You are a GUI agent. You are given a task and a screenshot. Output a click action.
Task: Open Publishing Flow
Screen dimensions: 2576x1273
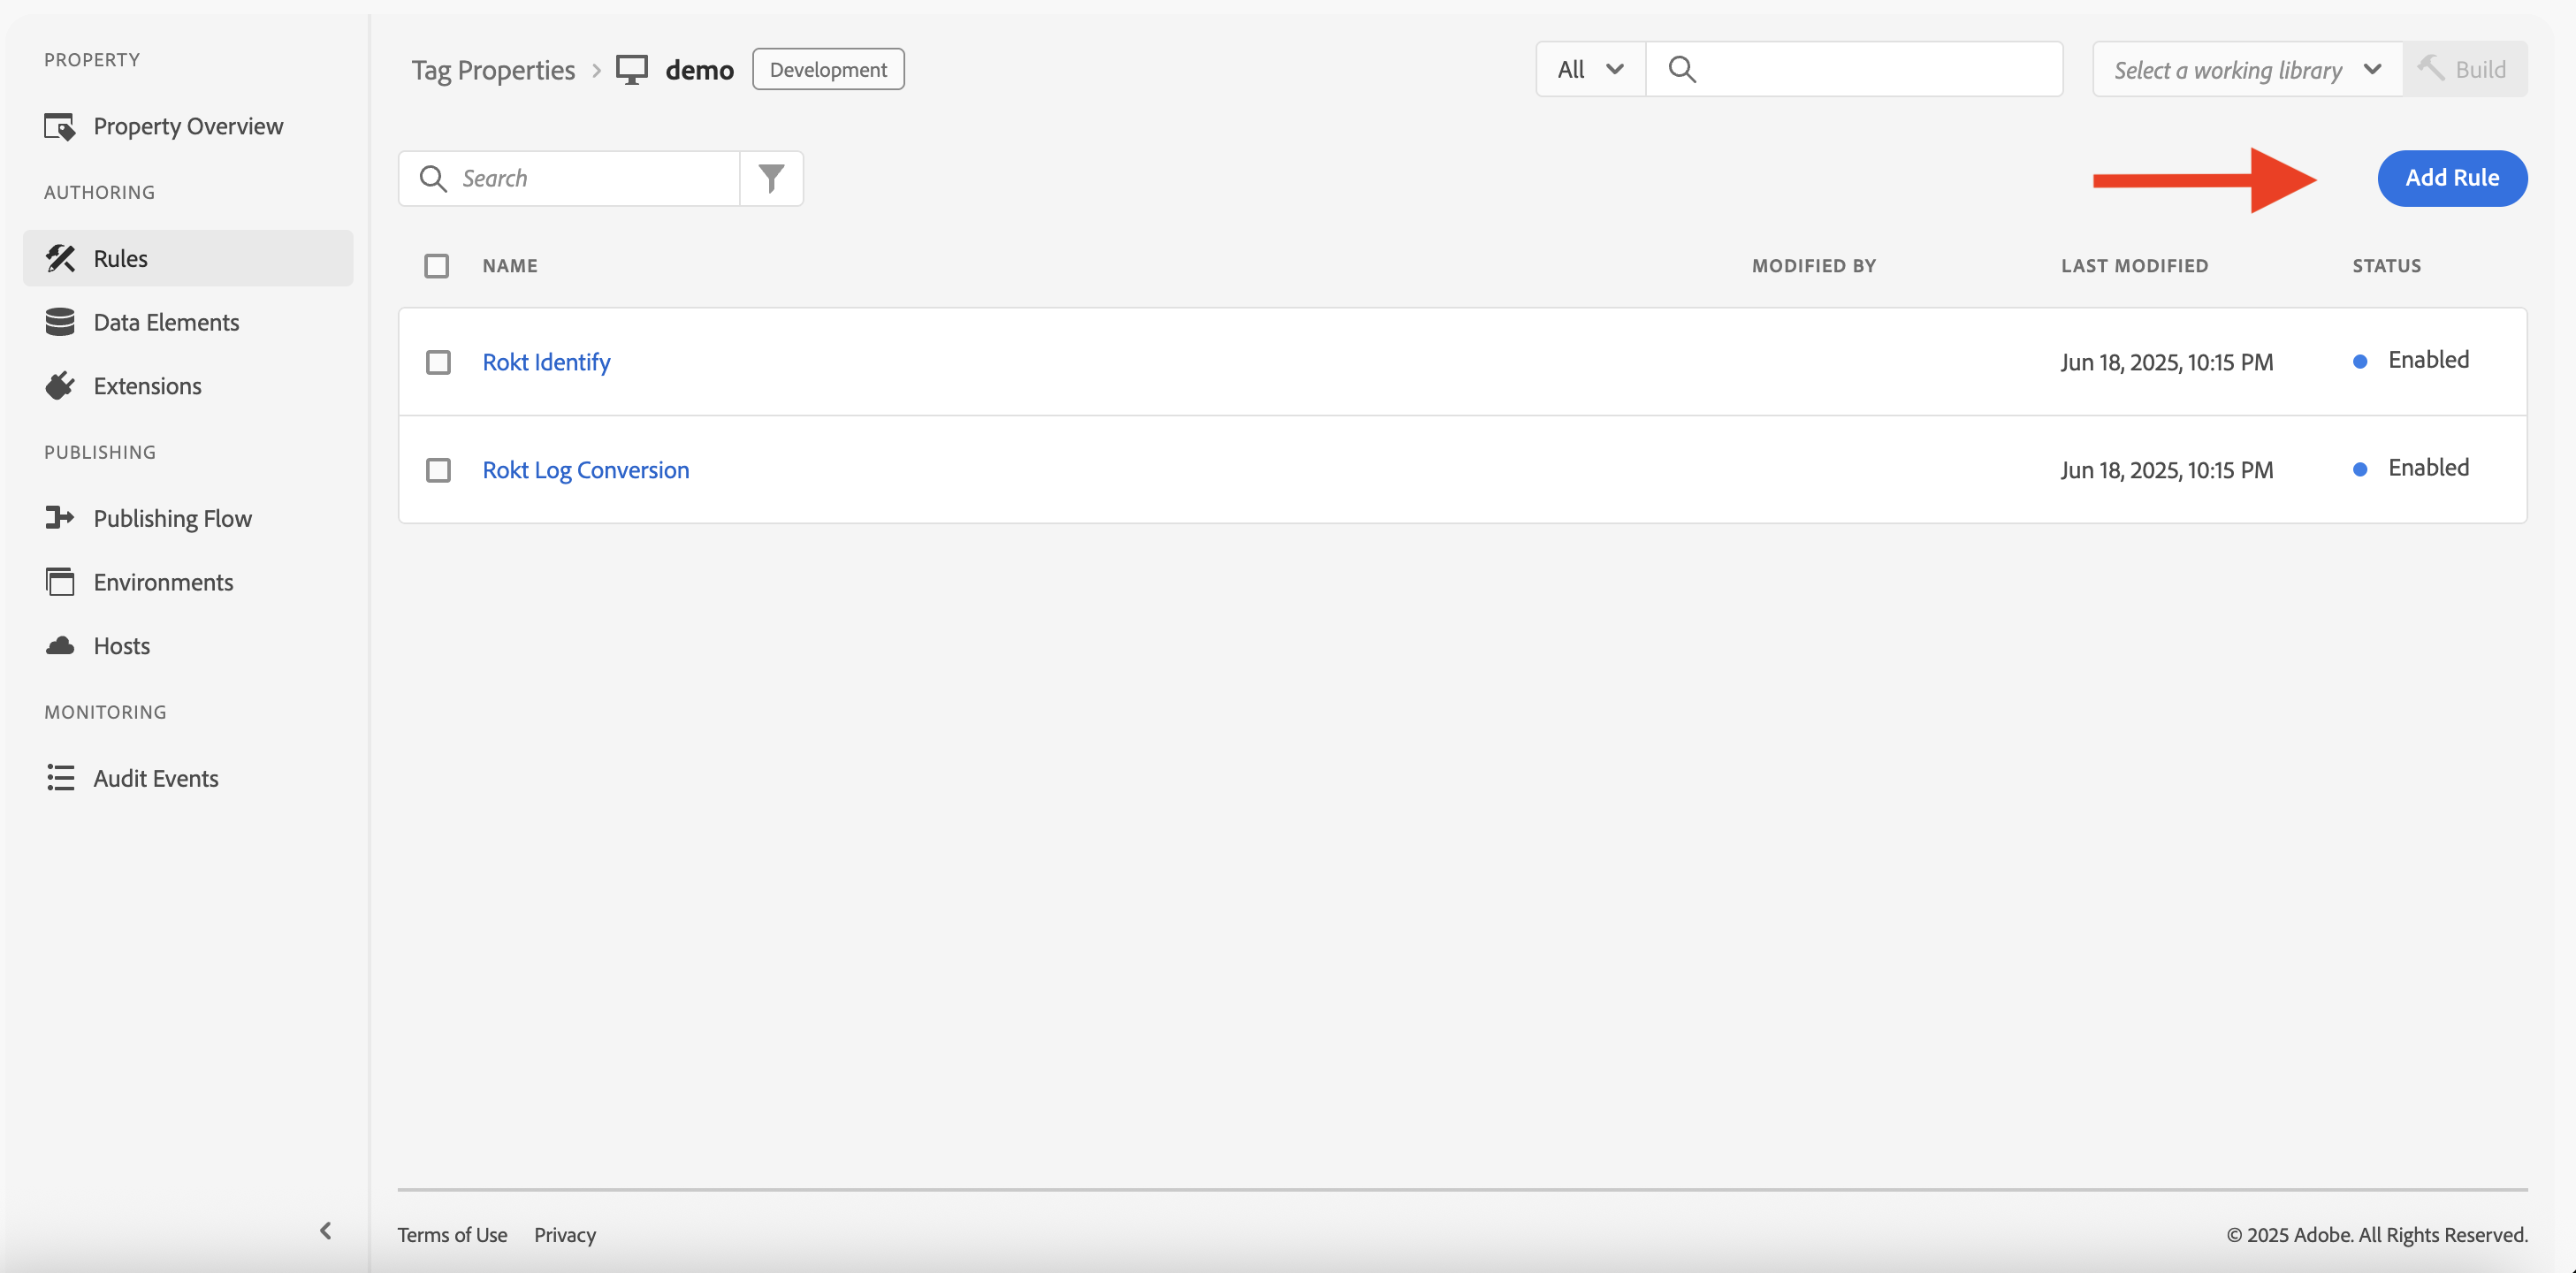point(188,518)
